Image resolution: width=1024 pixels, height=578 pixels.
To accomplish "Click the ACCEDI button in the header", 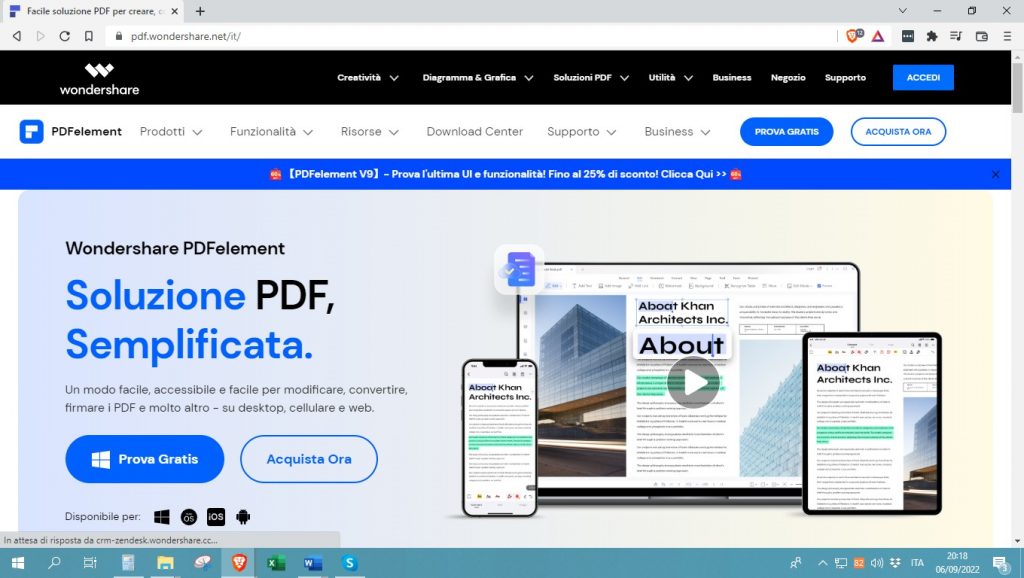I will coord(922,77).
